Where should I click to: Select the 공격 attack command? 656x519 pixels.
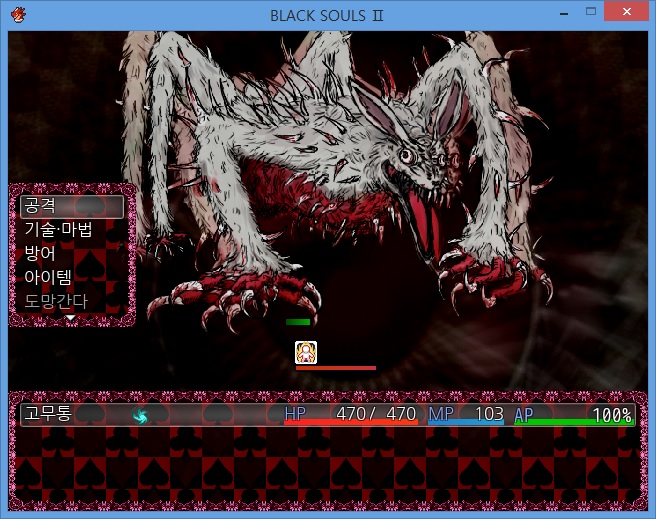[x=72, y=206]
